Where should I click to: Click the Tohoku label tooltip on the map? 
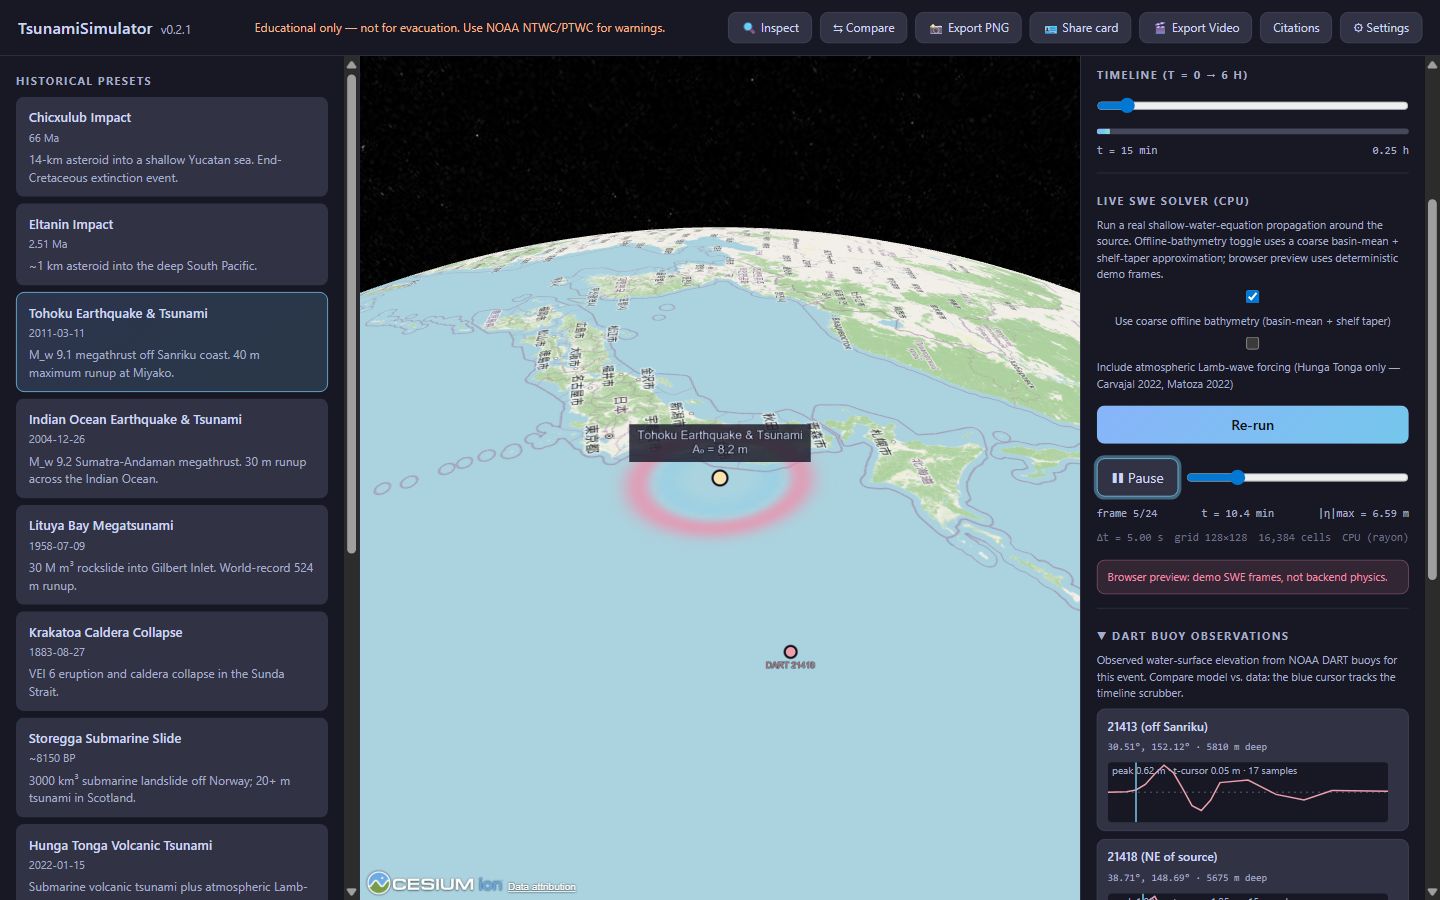click(x=720, y=442)
